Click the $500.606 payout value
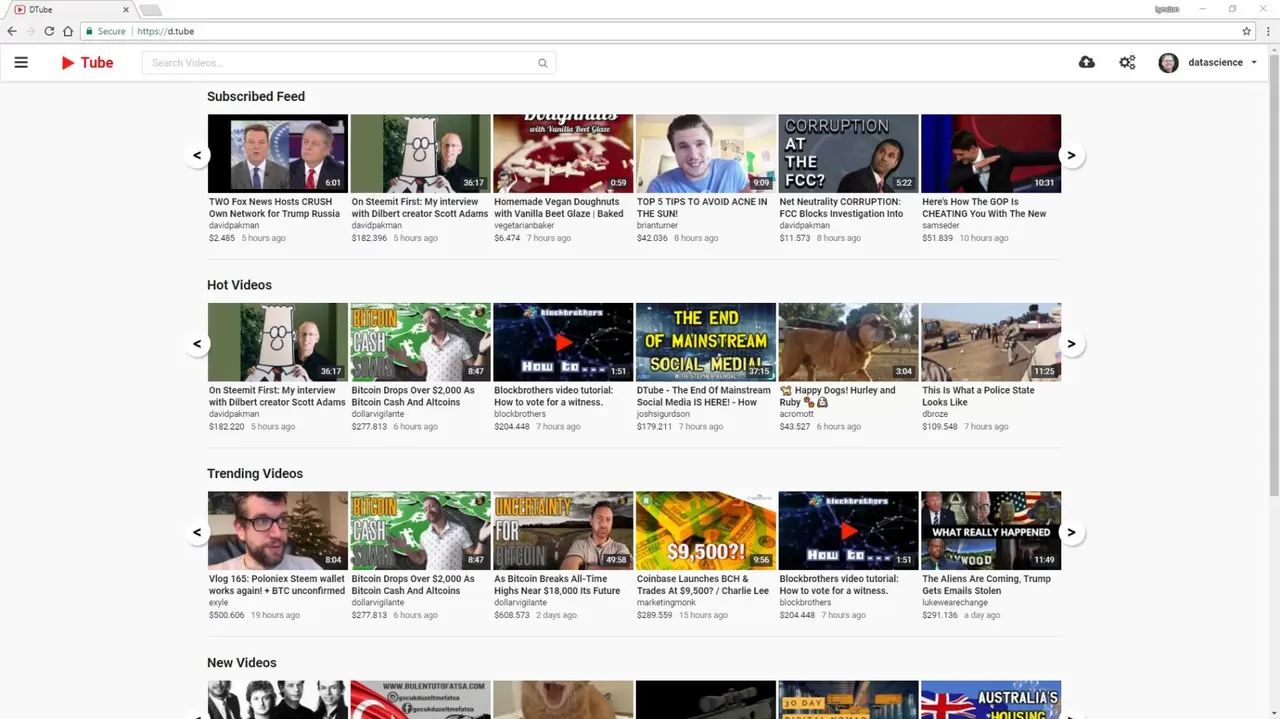 point(227,615)
